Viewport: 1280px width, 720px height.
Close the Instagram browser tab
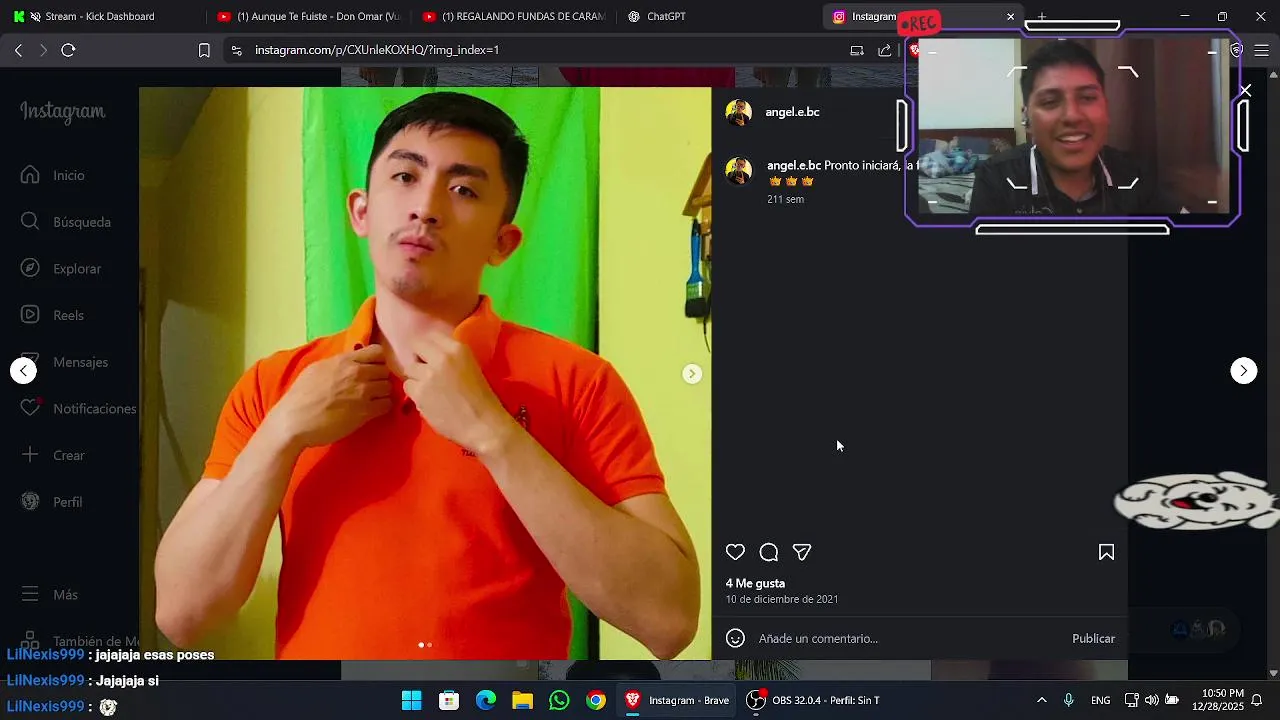pyautogui.click(x=1010, y=16)
